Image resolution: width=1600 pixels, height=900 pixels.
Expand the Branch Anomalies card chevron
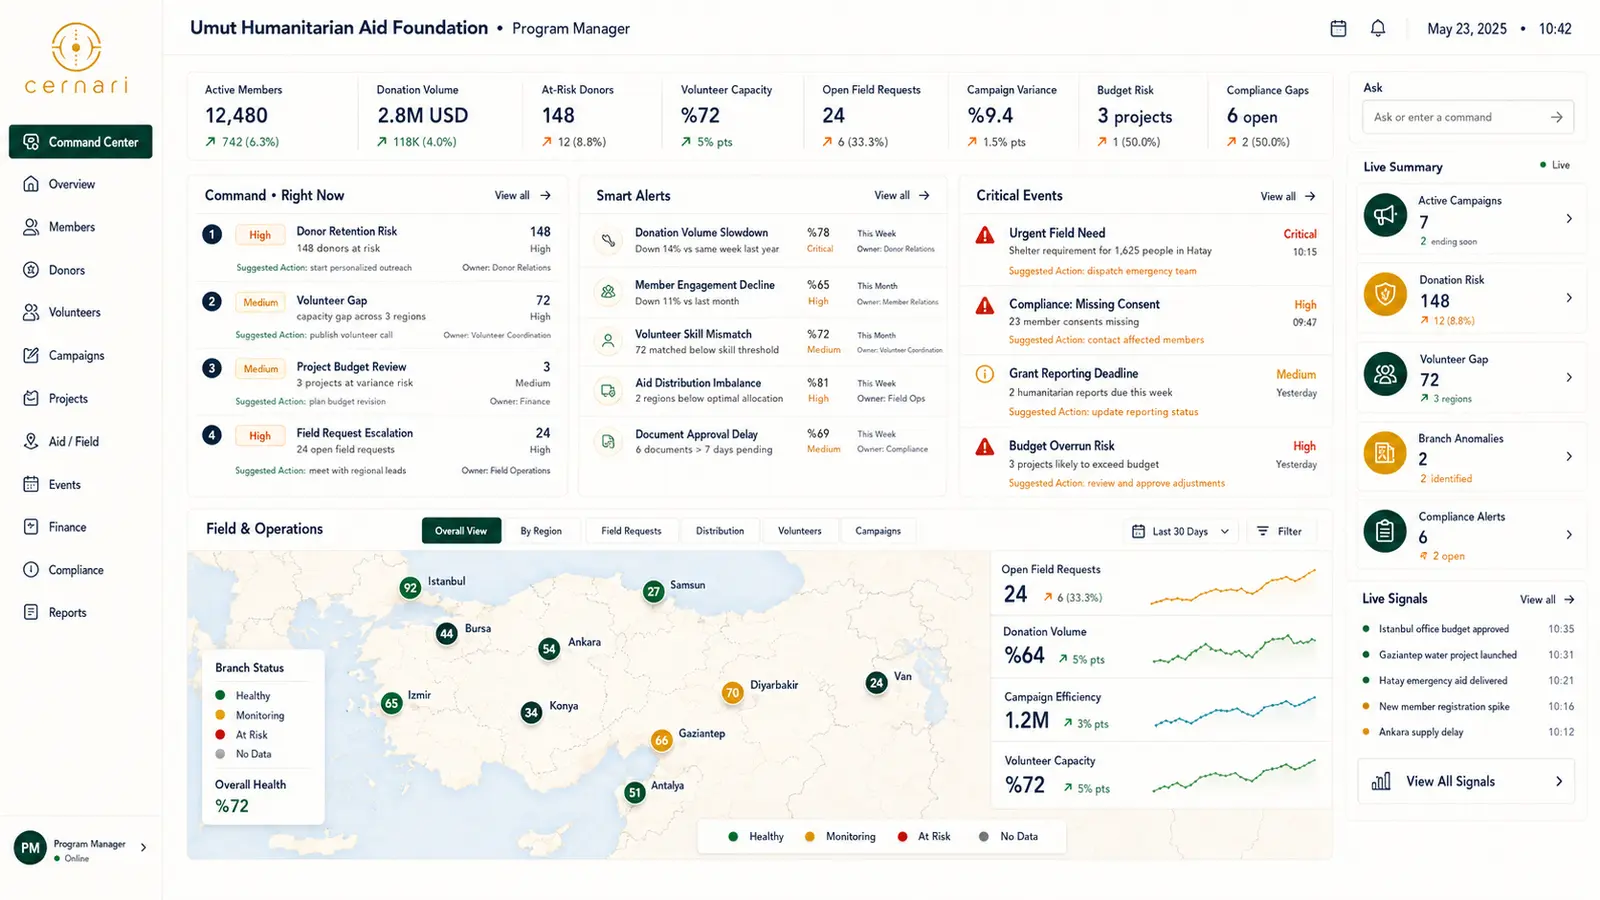pos(1569,456)
